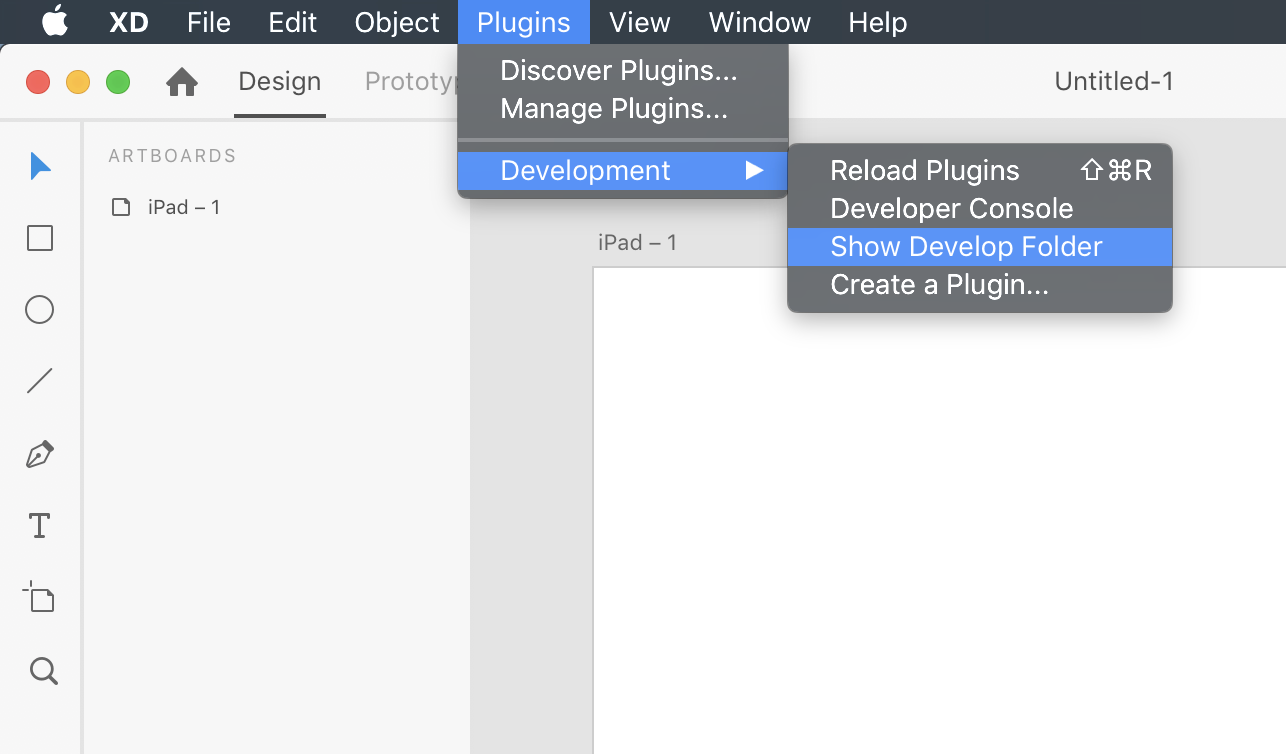Screen dimensions: 1286x754
Task: Open the Edit menu
Action: click(x=293, y=22)
